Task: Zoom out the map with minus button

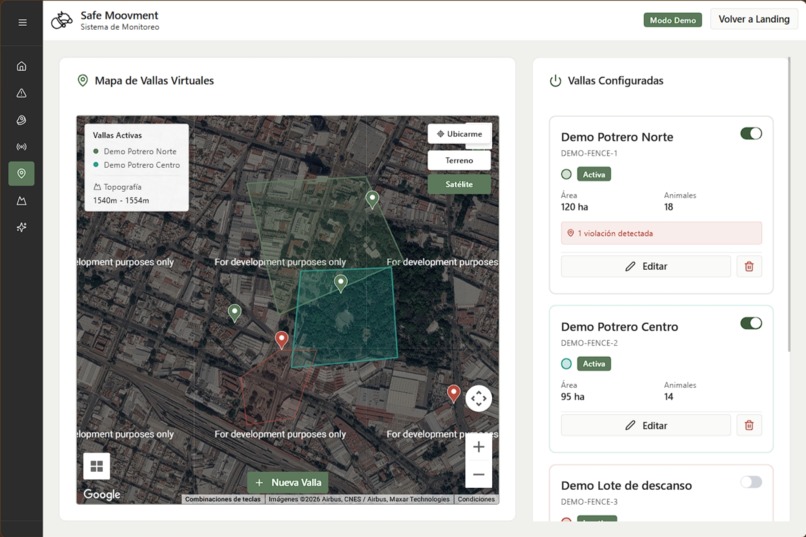Action: coord(479,474)
